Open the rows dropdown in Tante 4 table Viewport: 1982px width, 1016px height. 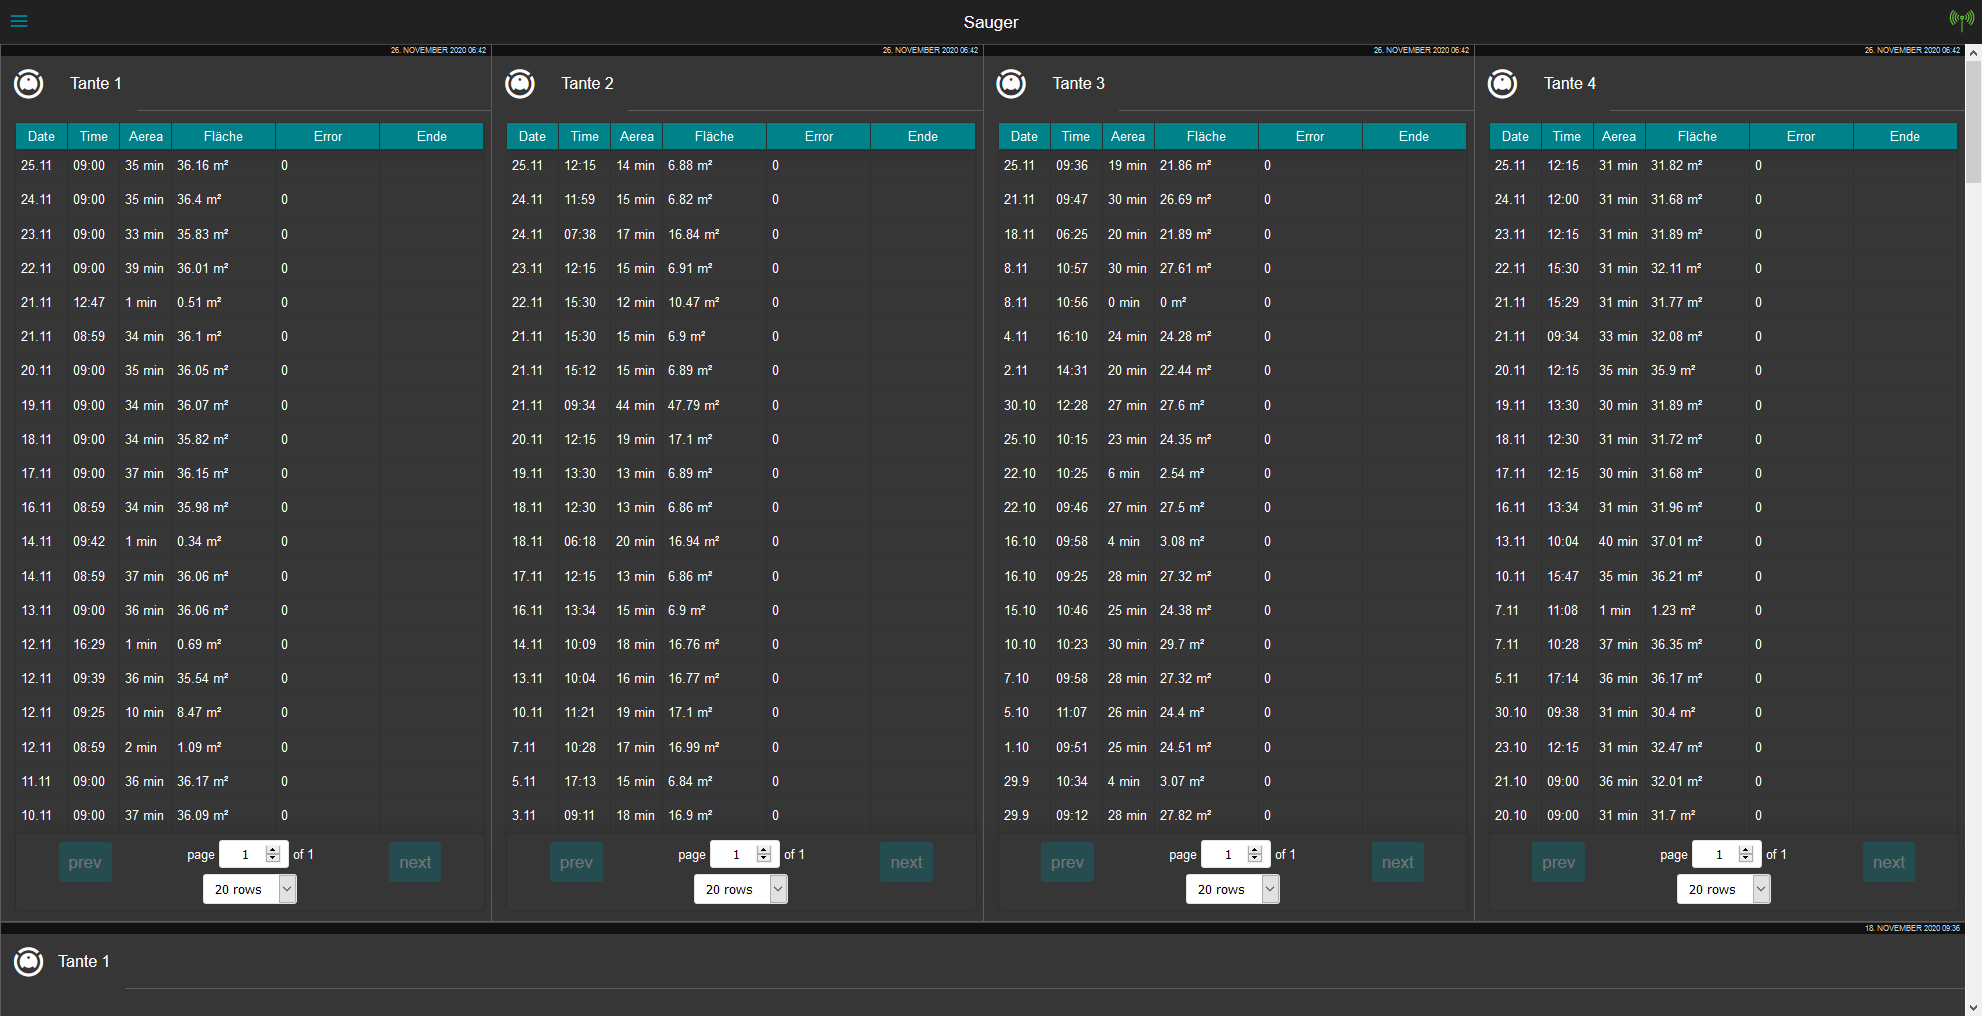coord(1723,889)
